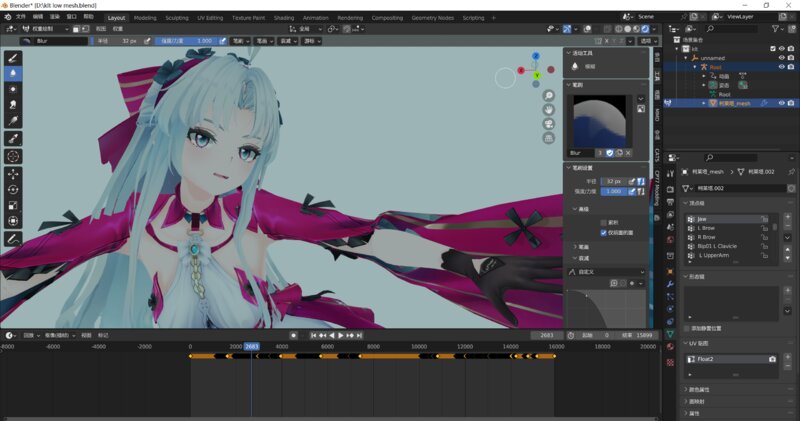This screenshot has width=800, height=421.
Task: Uncheck the front faces only checkbox
Action: pyautogui.click(x=604, y=233)
